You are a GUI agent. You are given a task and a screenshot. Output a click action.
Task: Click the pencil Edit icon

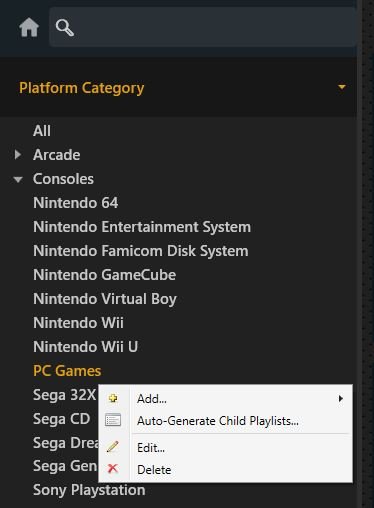click(x=113, y=447)
